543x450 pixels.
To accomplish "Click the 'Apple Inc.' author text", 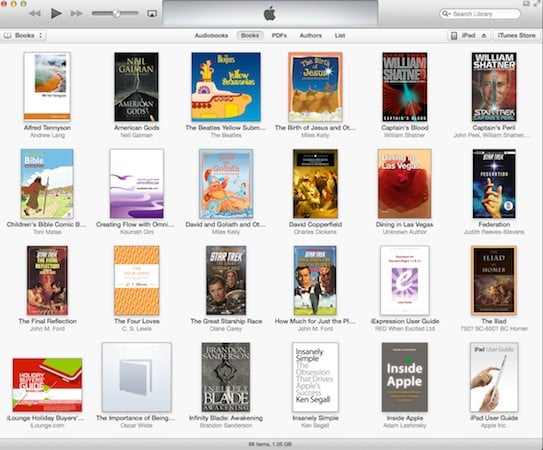I will 494,425.
